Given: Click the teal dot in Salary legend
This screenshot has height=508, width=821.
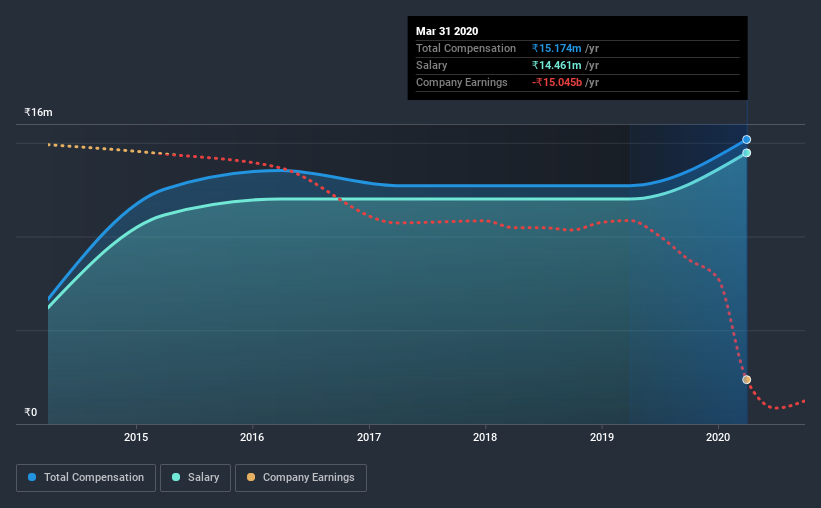Looking at the screenshot, I should click(x=176, y=477).
